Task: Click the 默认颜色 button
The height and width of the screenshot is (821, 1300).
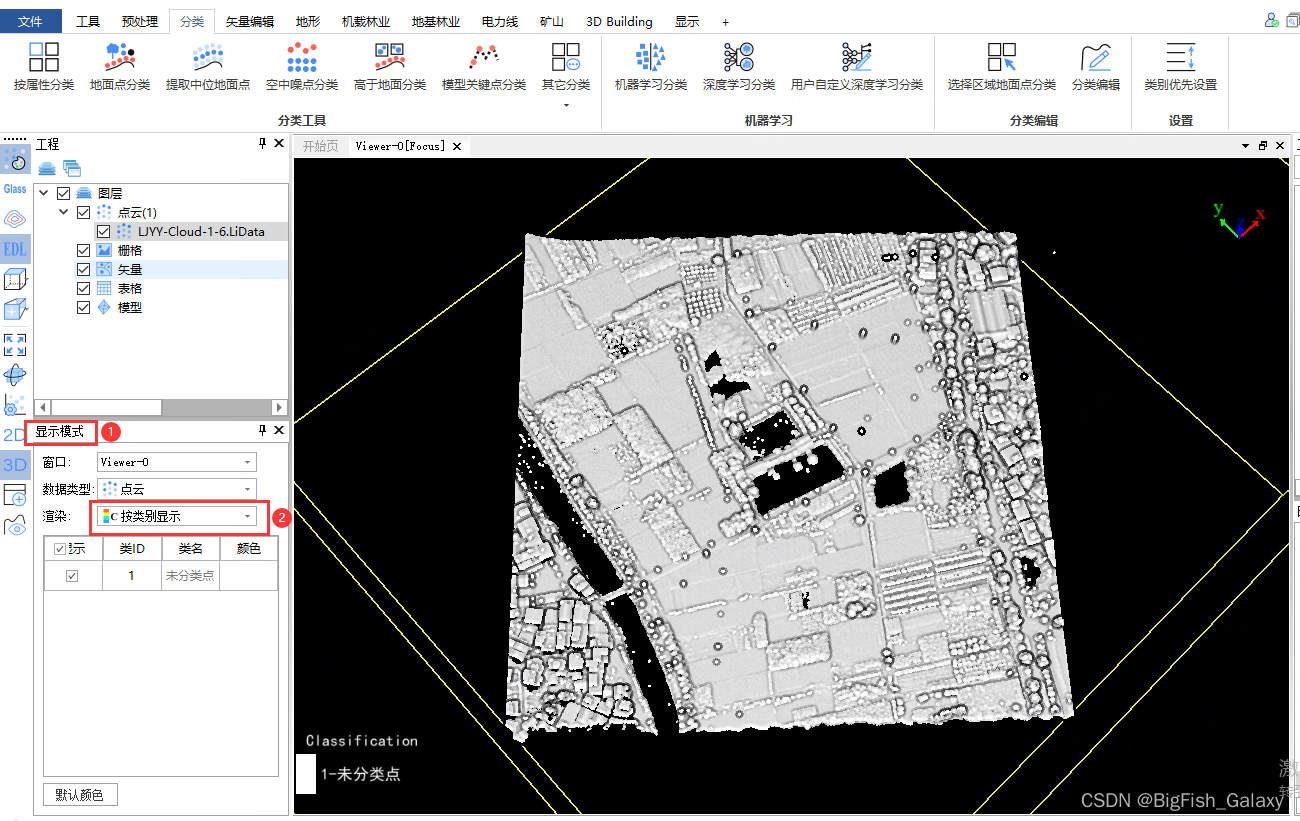Action: [x=80, y=795]
